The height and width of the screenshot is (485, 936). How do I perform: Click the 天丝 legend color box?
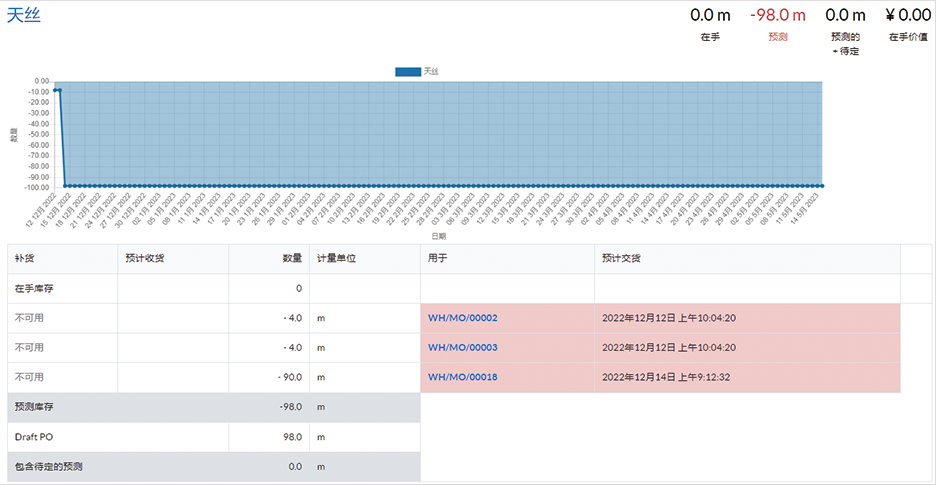408,71
